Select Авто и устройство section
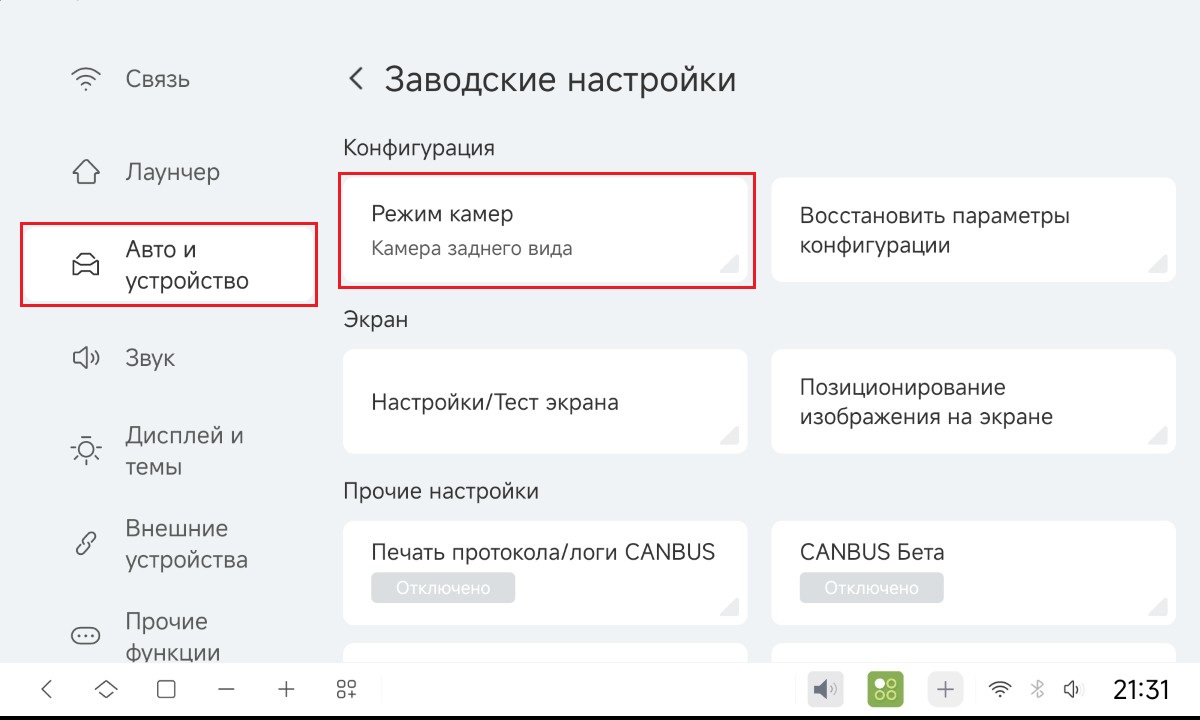Image resolution: width=1200 pixels, height=720 pixels. 169,265
